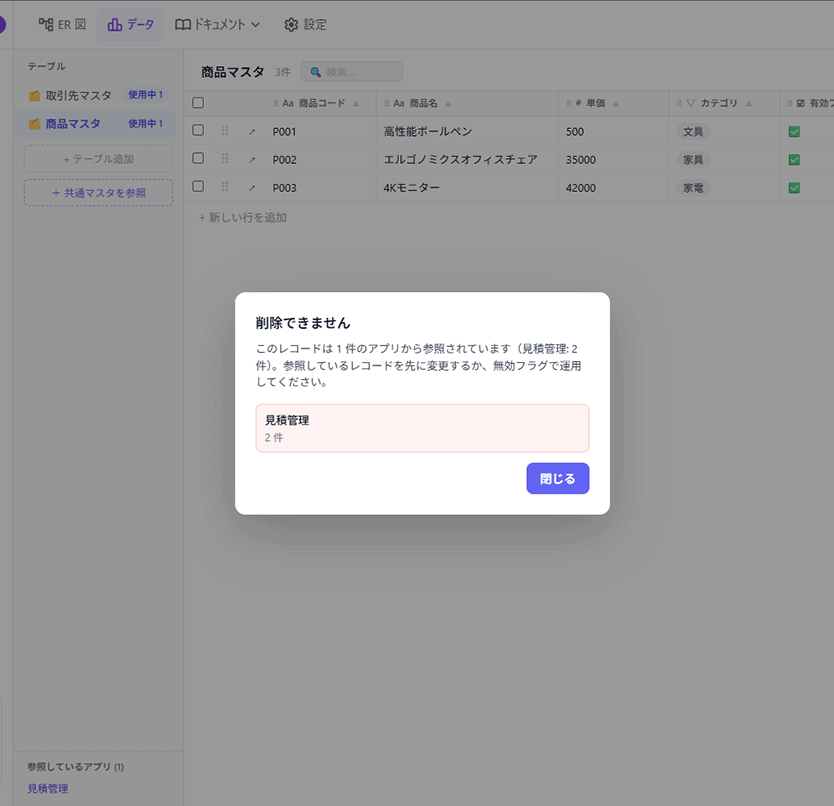834x806 pixels.
Task: Click the P001 product code cell
Action: click(321, 131)
